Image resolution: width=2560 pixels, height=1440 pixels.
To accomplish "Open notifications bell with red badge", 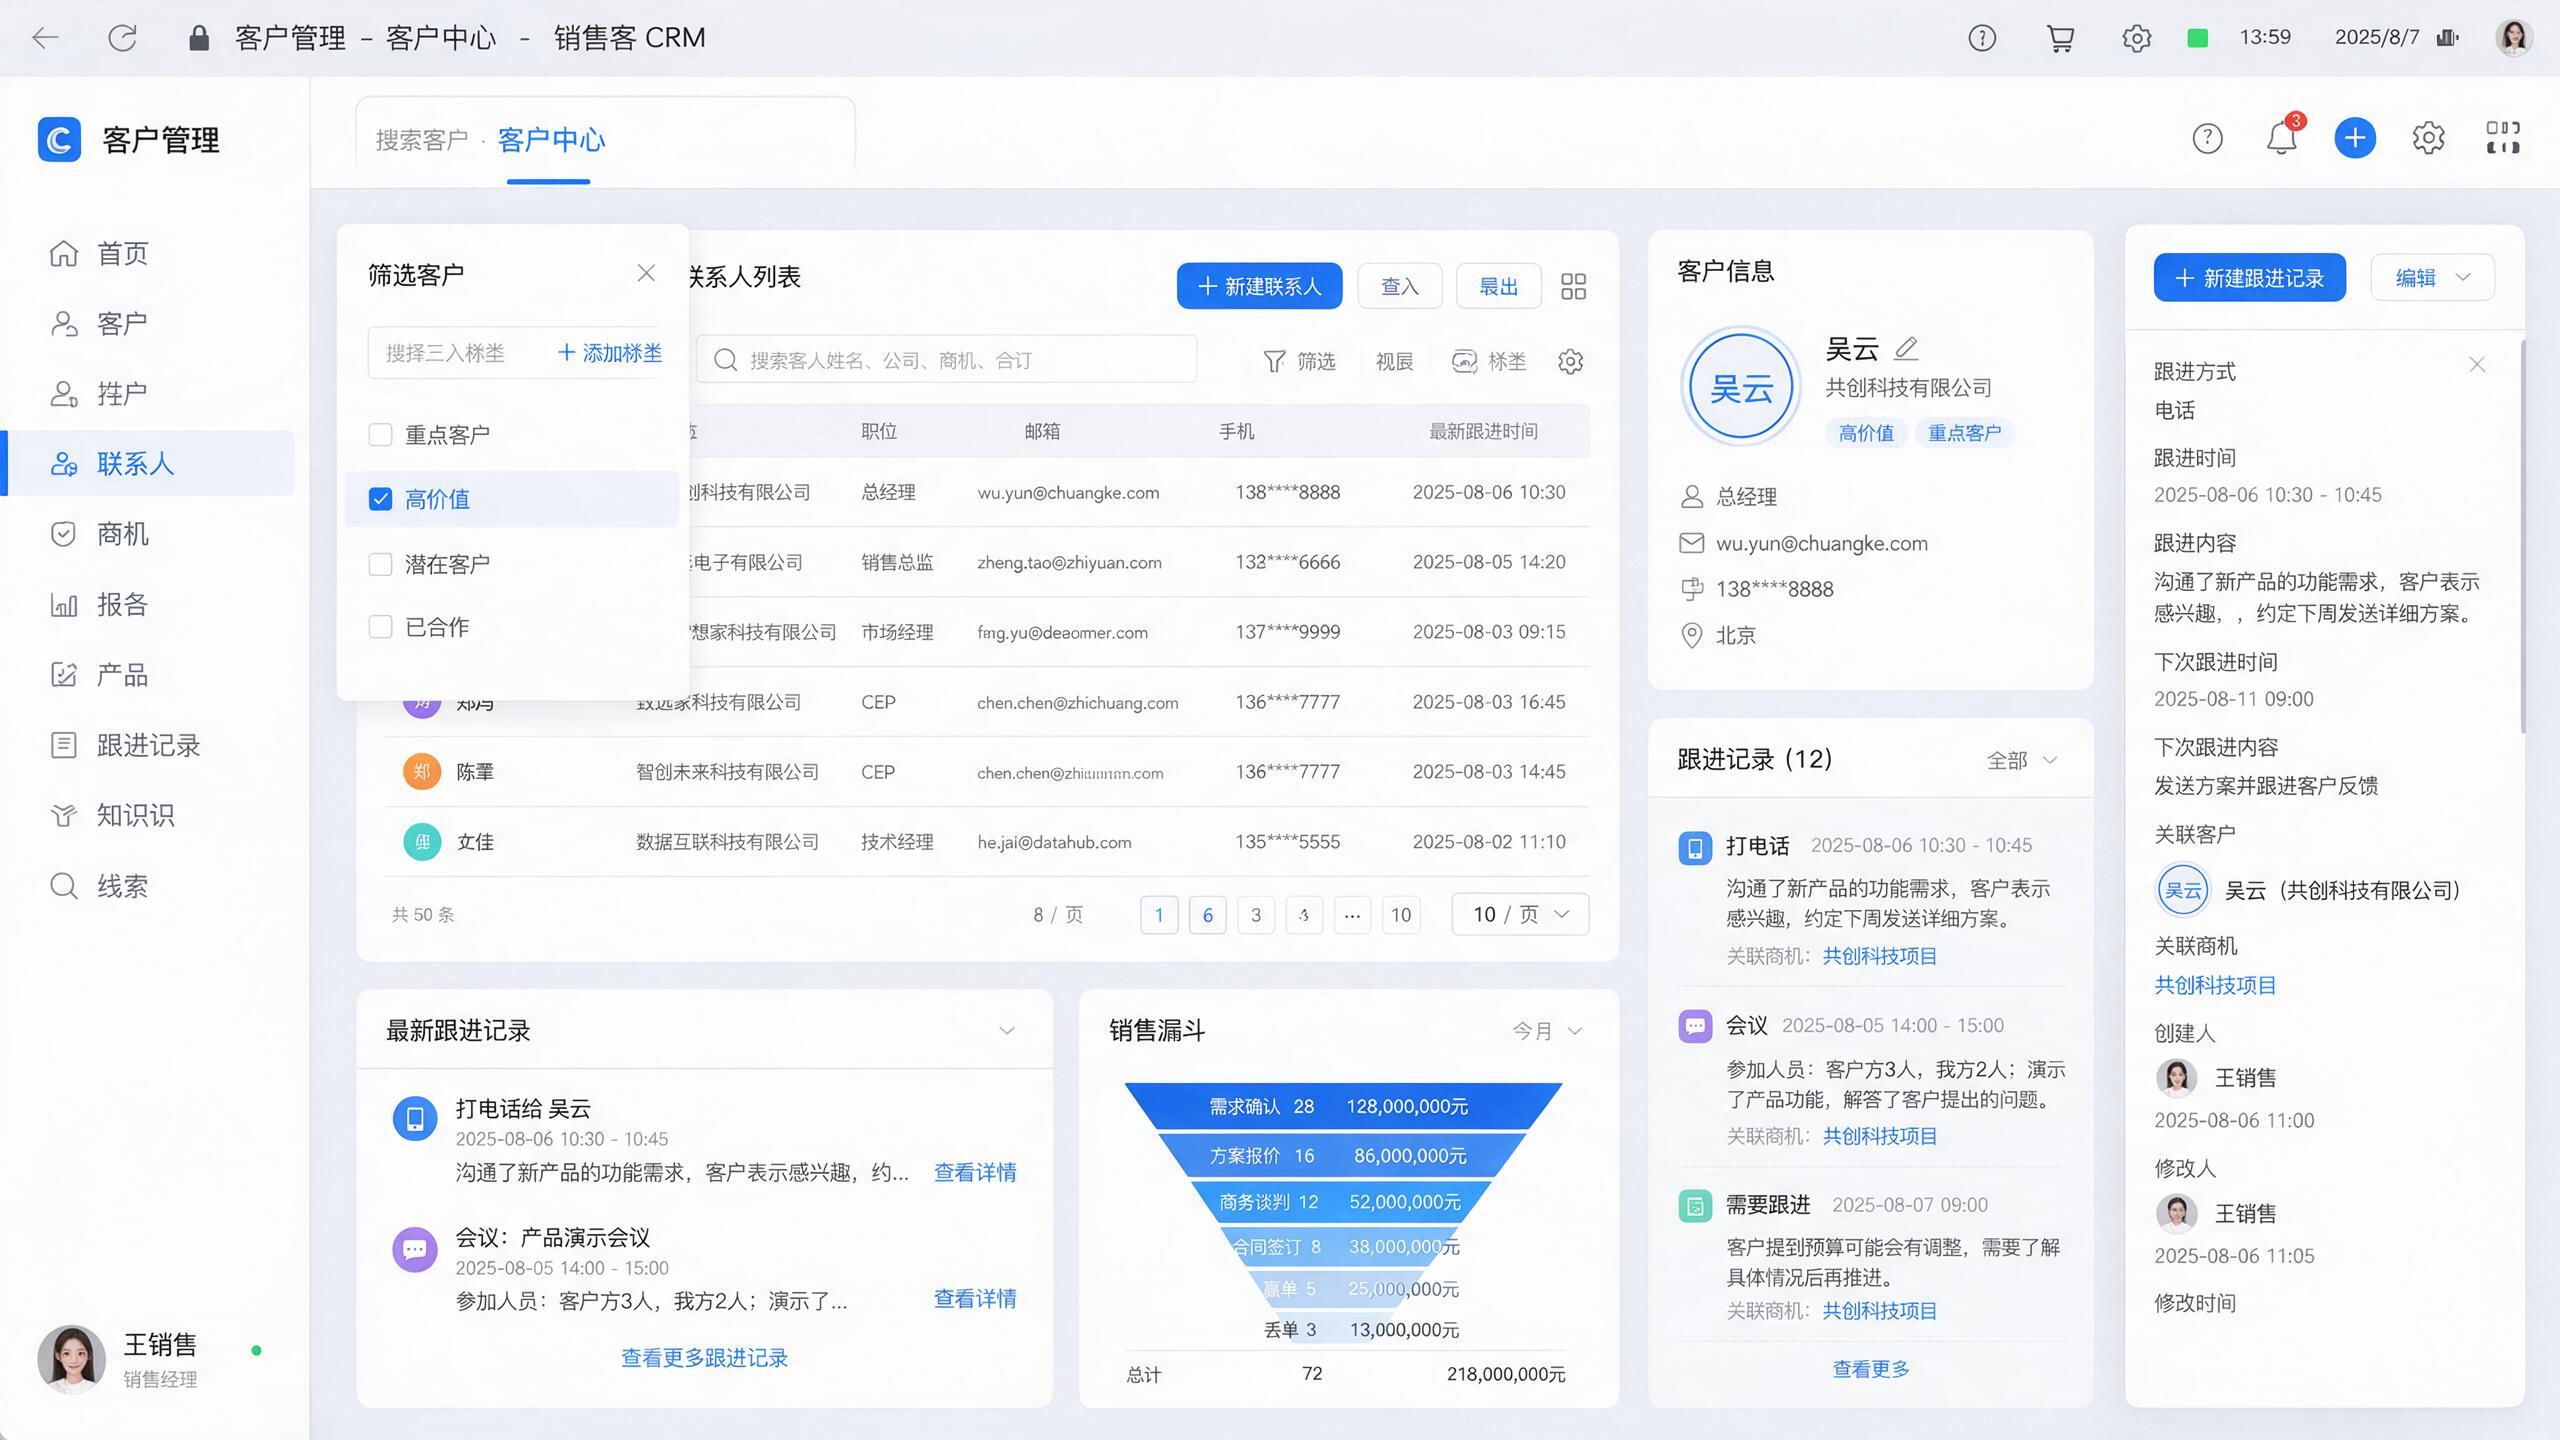I will (2281, 137).
